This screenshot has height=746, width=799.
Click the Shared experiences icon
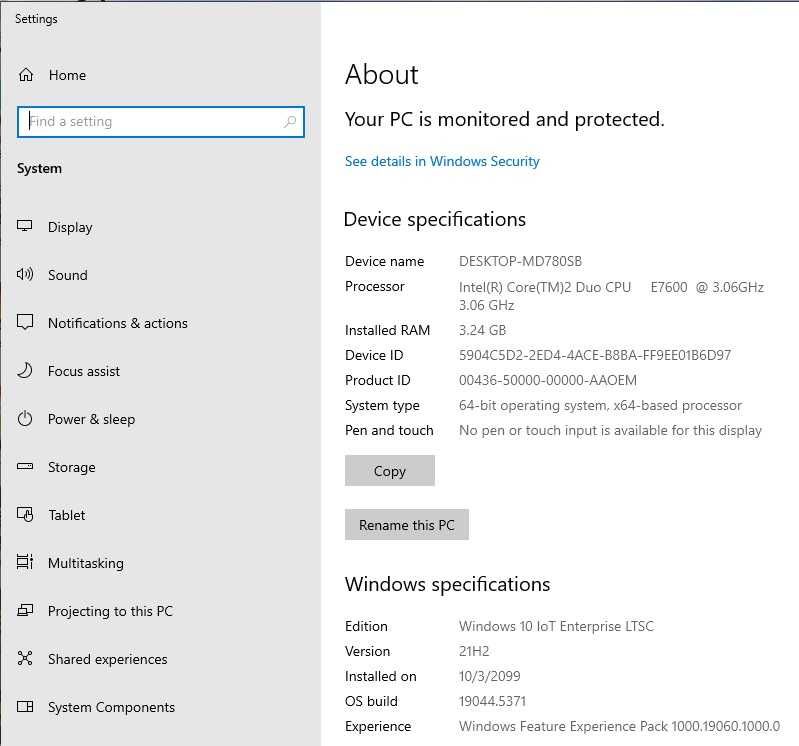24,658
